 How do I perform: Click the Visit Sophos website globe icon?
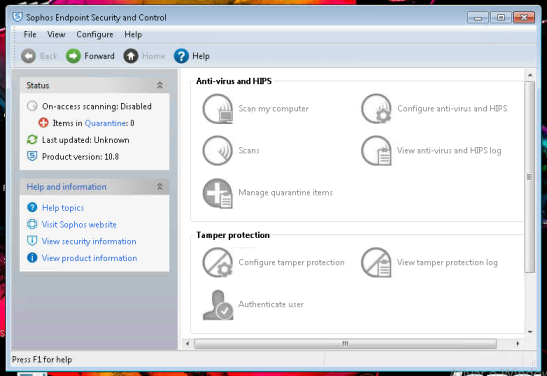click(x=32, y=224)
